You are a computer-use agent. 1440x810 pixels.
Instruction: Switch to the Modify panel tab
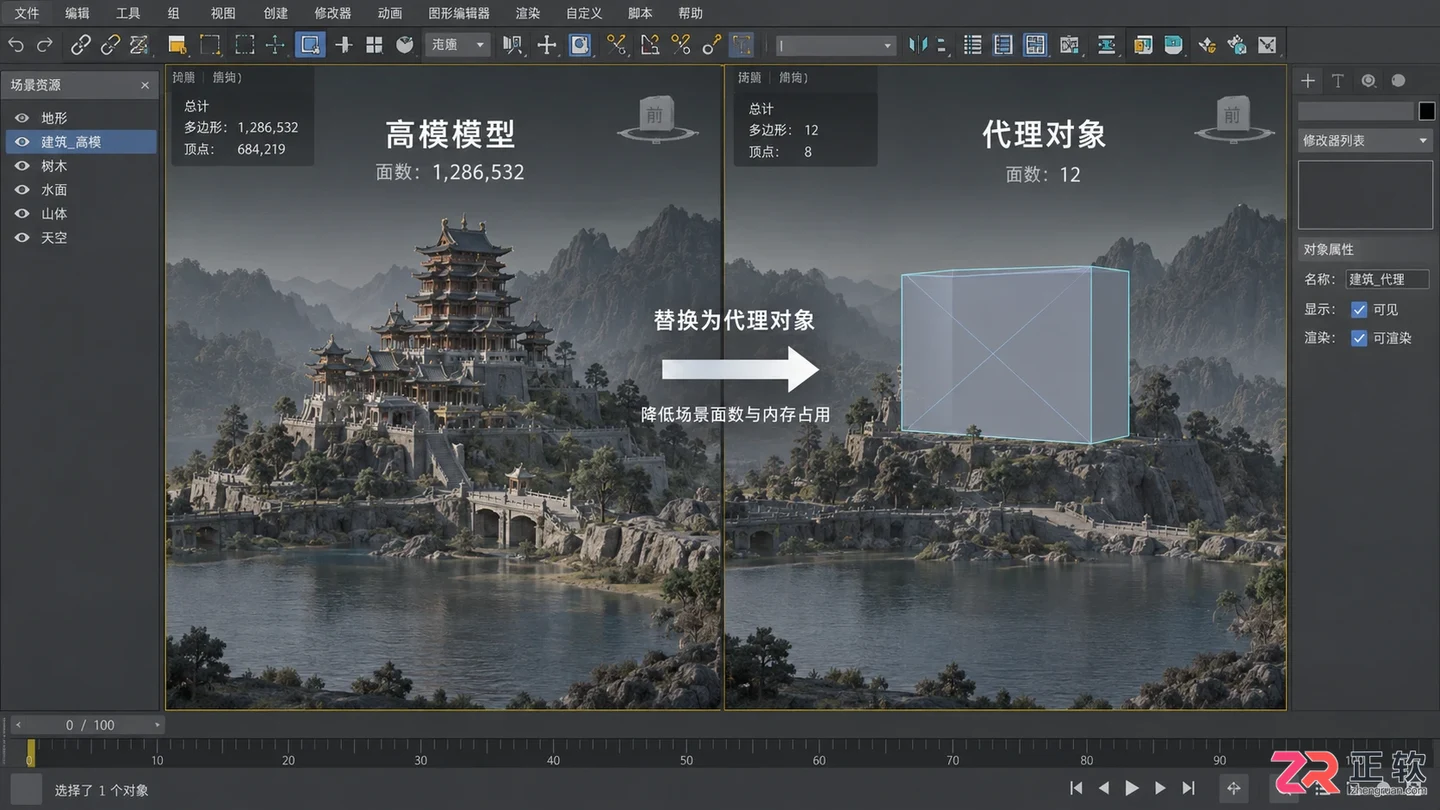tap(1337, 81)
